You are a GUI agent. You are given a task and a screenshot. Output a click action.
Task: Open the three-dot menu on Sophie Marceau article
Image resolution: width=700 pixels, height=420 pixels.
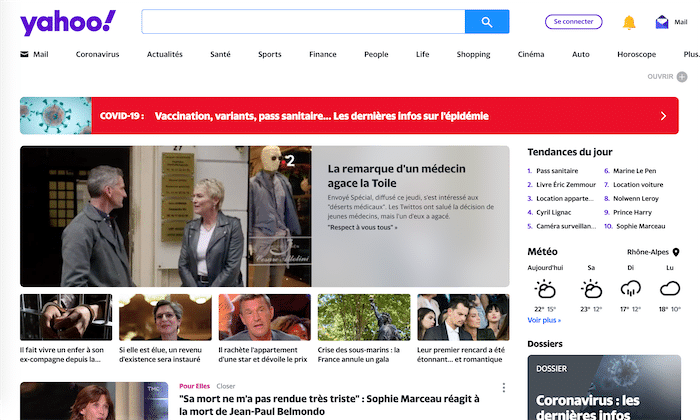point(503,388)
